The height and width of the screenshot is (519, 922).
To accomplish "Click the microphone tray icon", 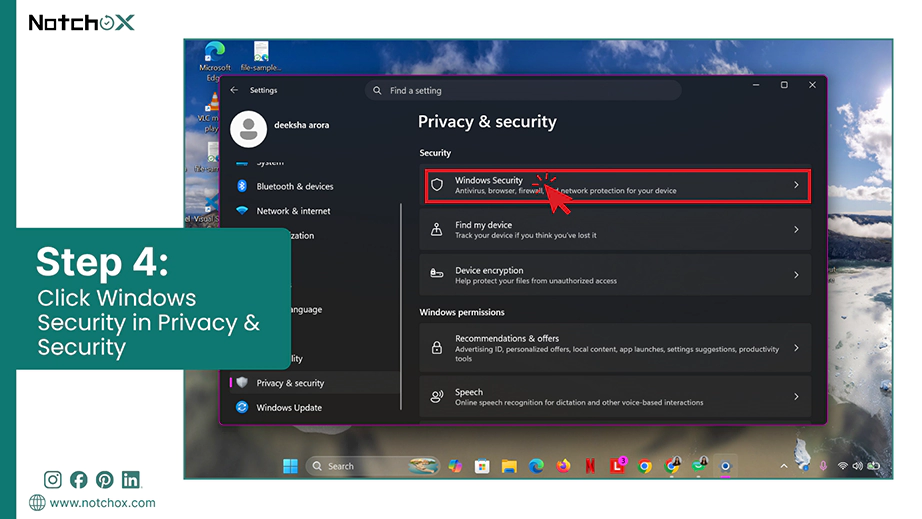I will (x=823, y=466).
